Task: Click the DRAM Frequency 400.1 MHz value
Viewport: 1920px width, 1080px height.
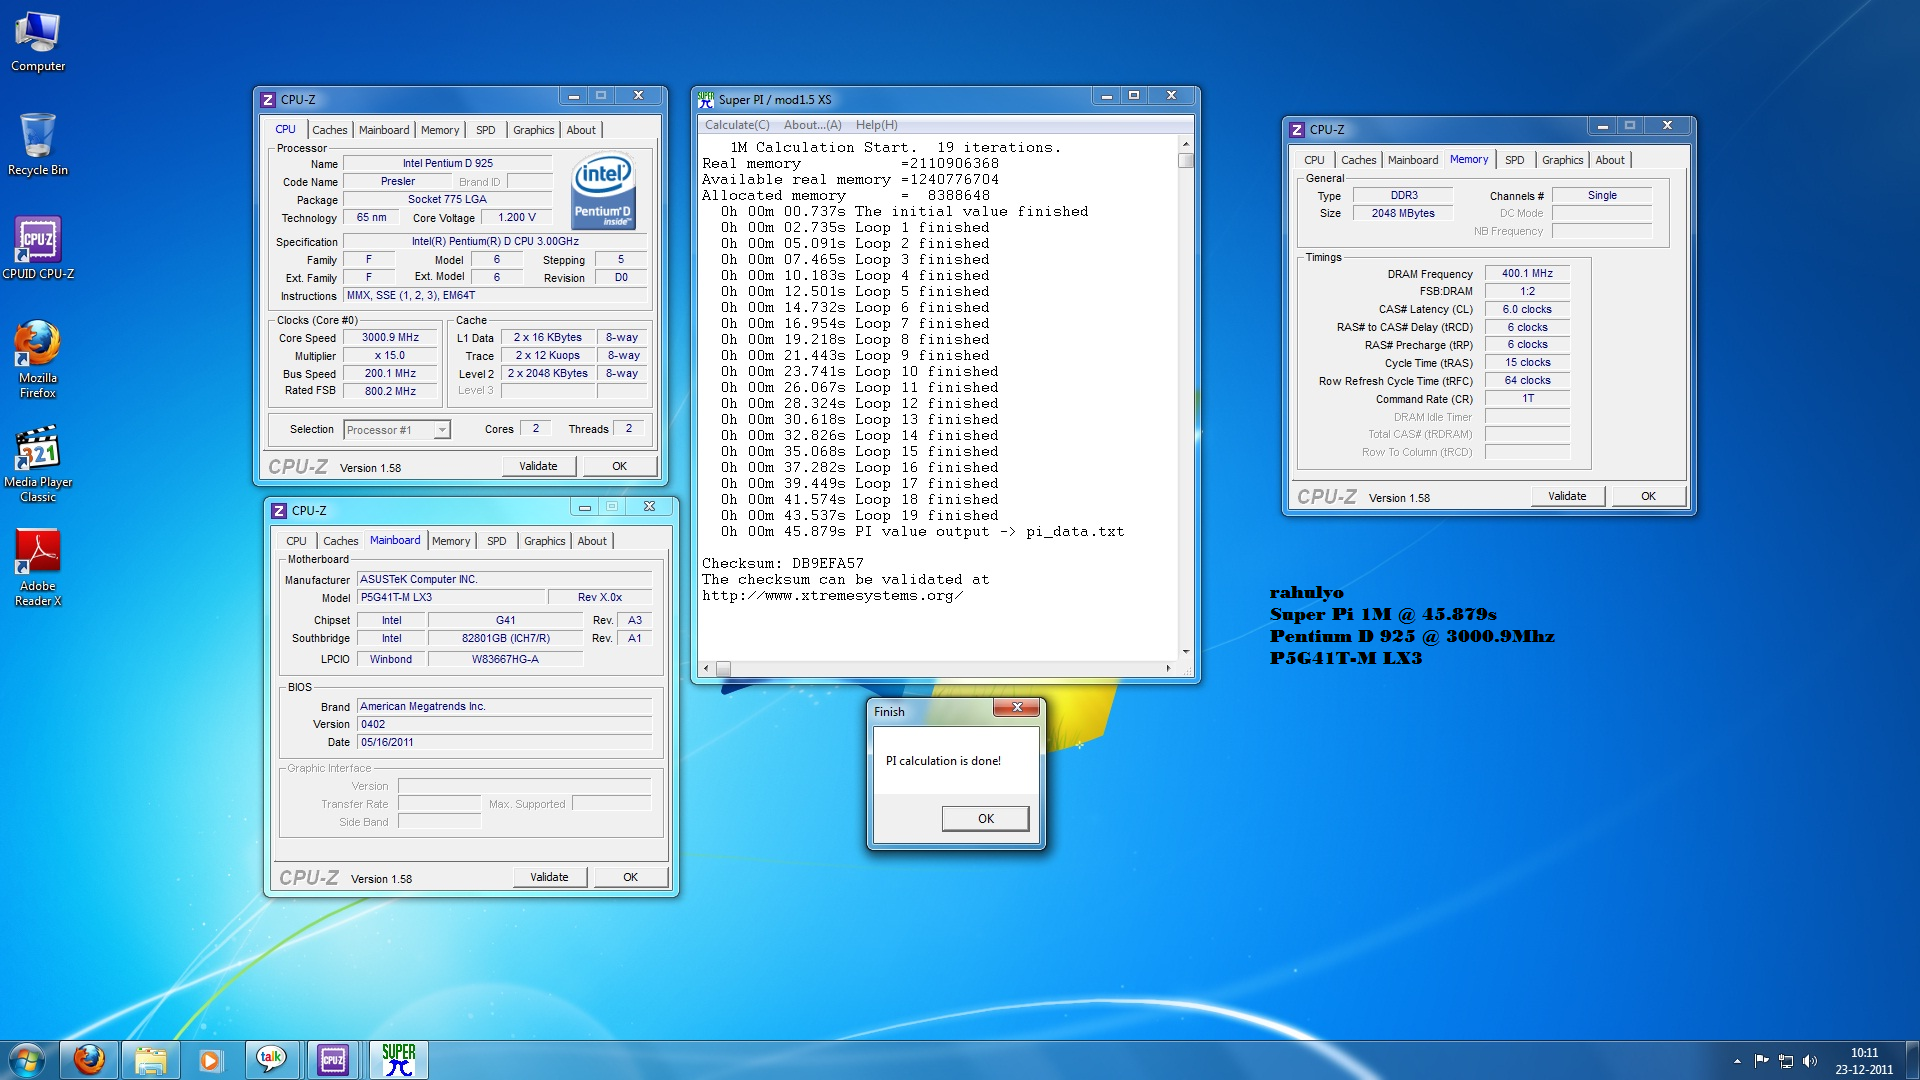Action: tap(1527, 274)
